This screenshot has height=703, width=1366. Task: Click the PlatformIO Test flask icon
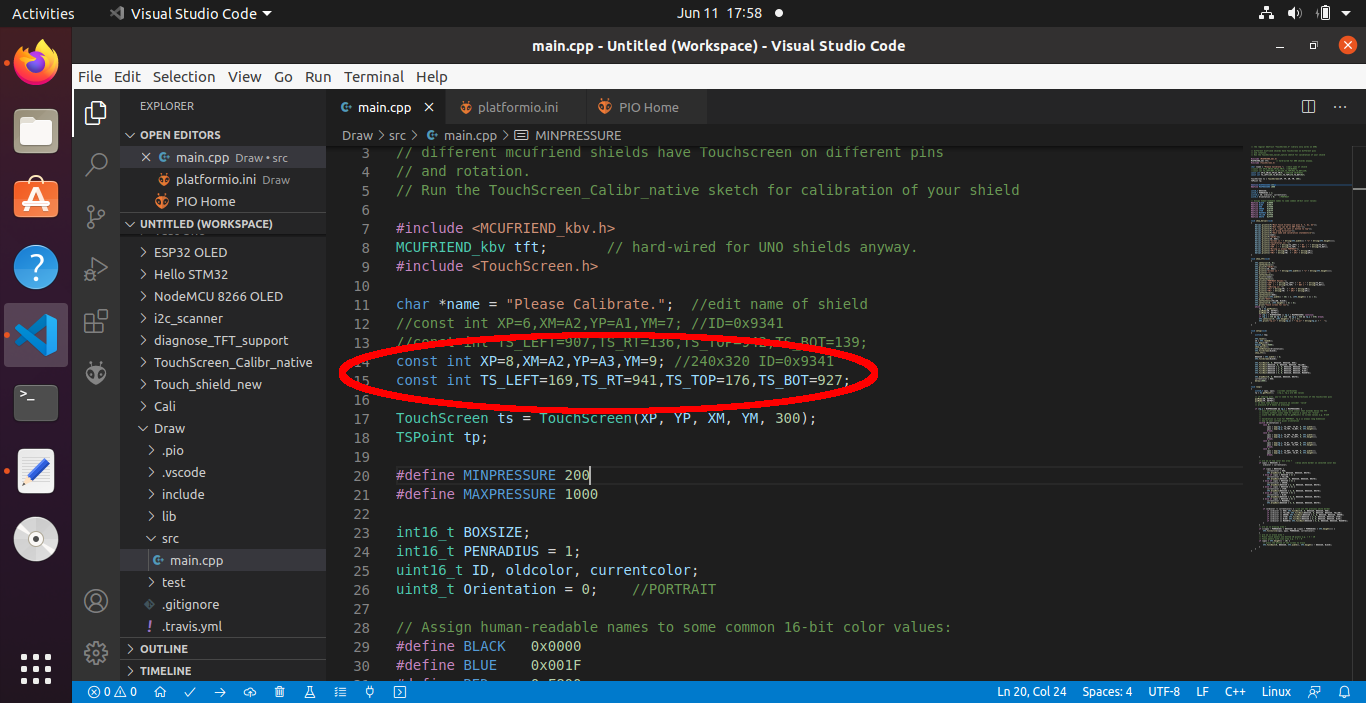[x=310, y=692]
